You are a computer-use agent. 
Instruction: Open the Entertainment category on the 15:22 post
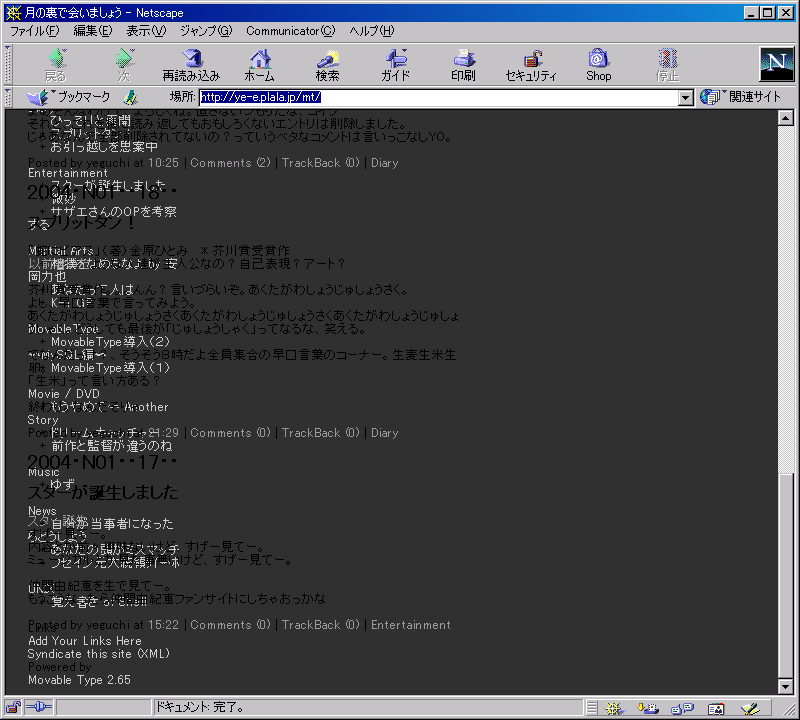(x=411, y=625)
